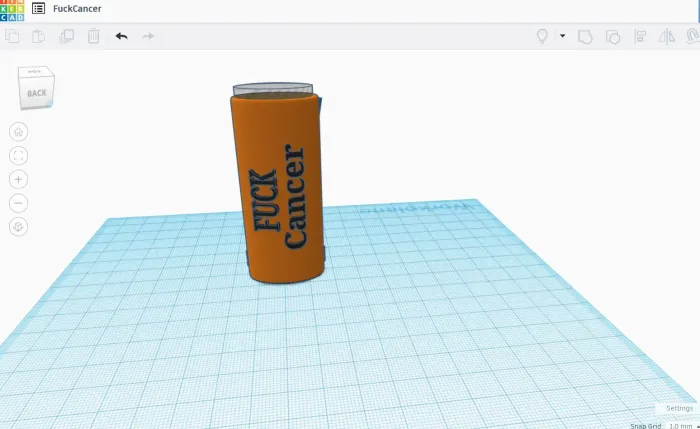Click the Fit all in view button
700x429 pixels.
[18, 155]
